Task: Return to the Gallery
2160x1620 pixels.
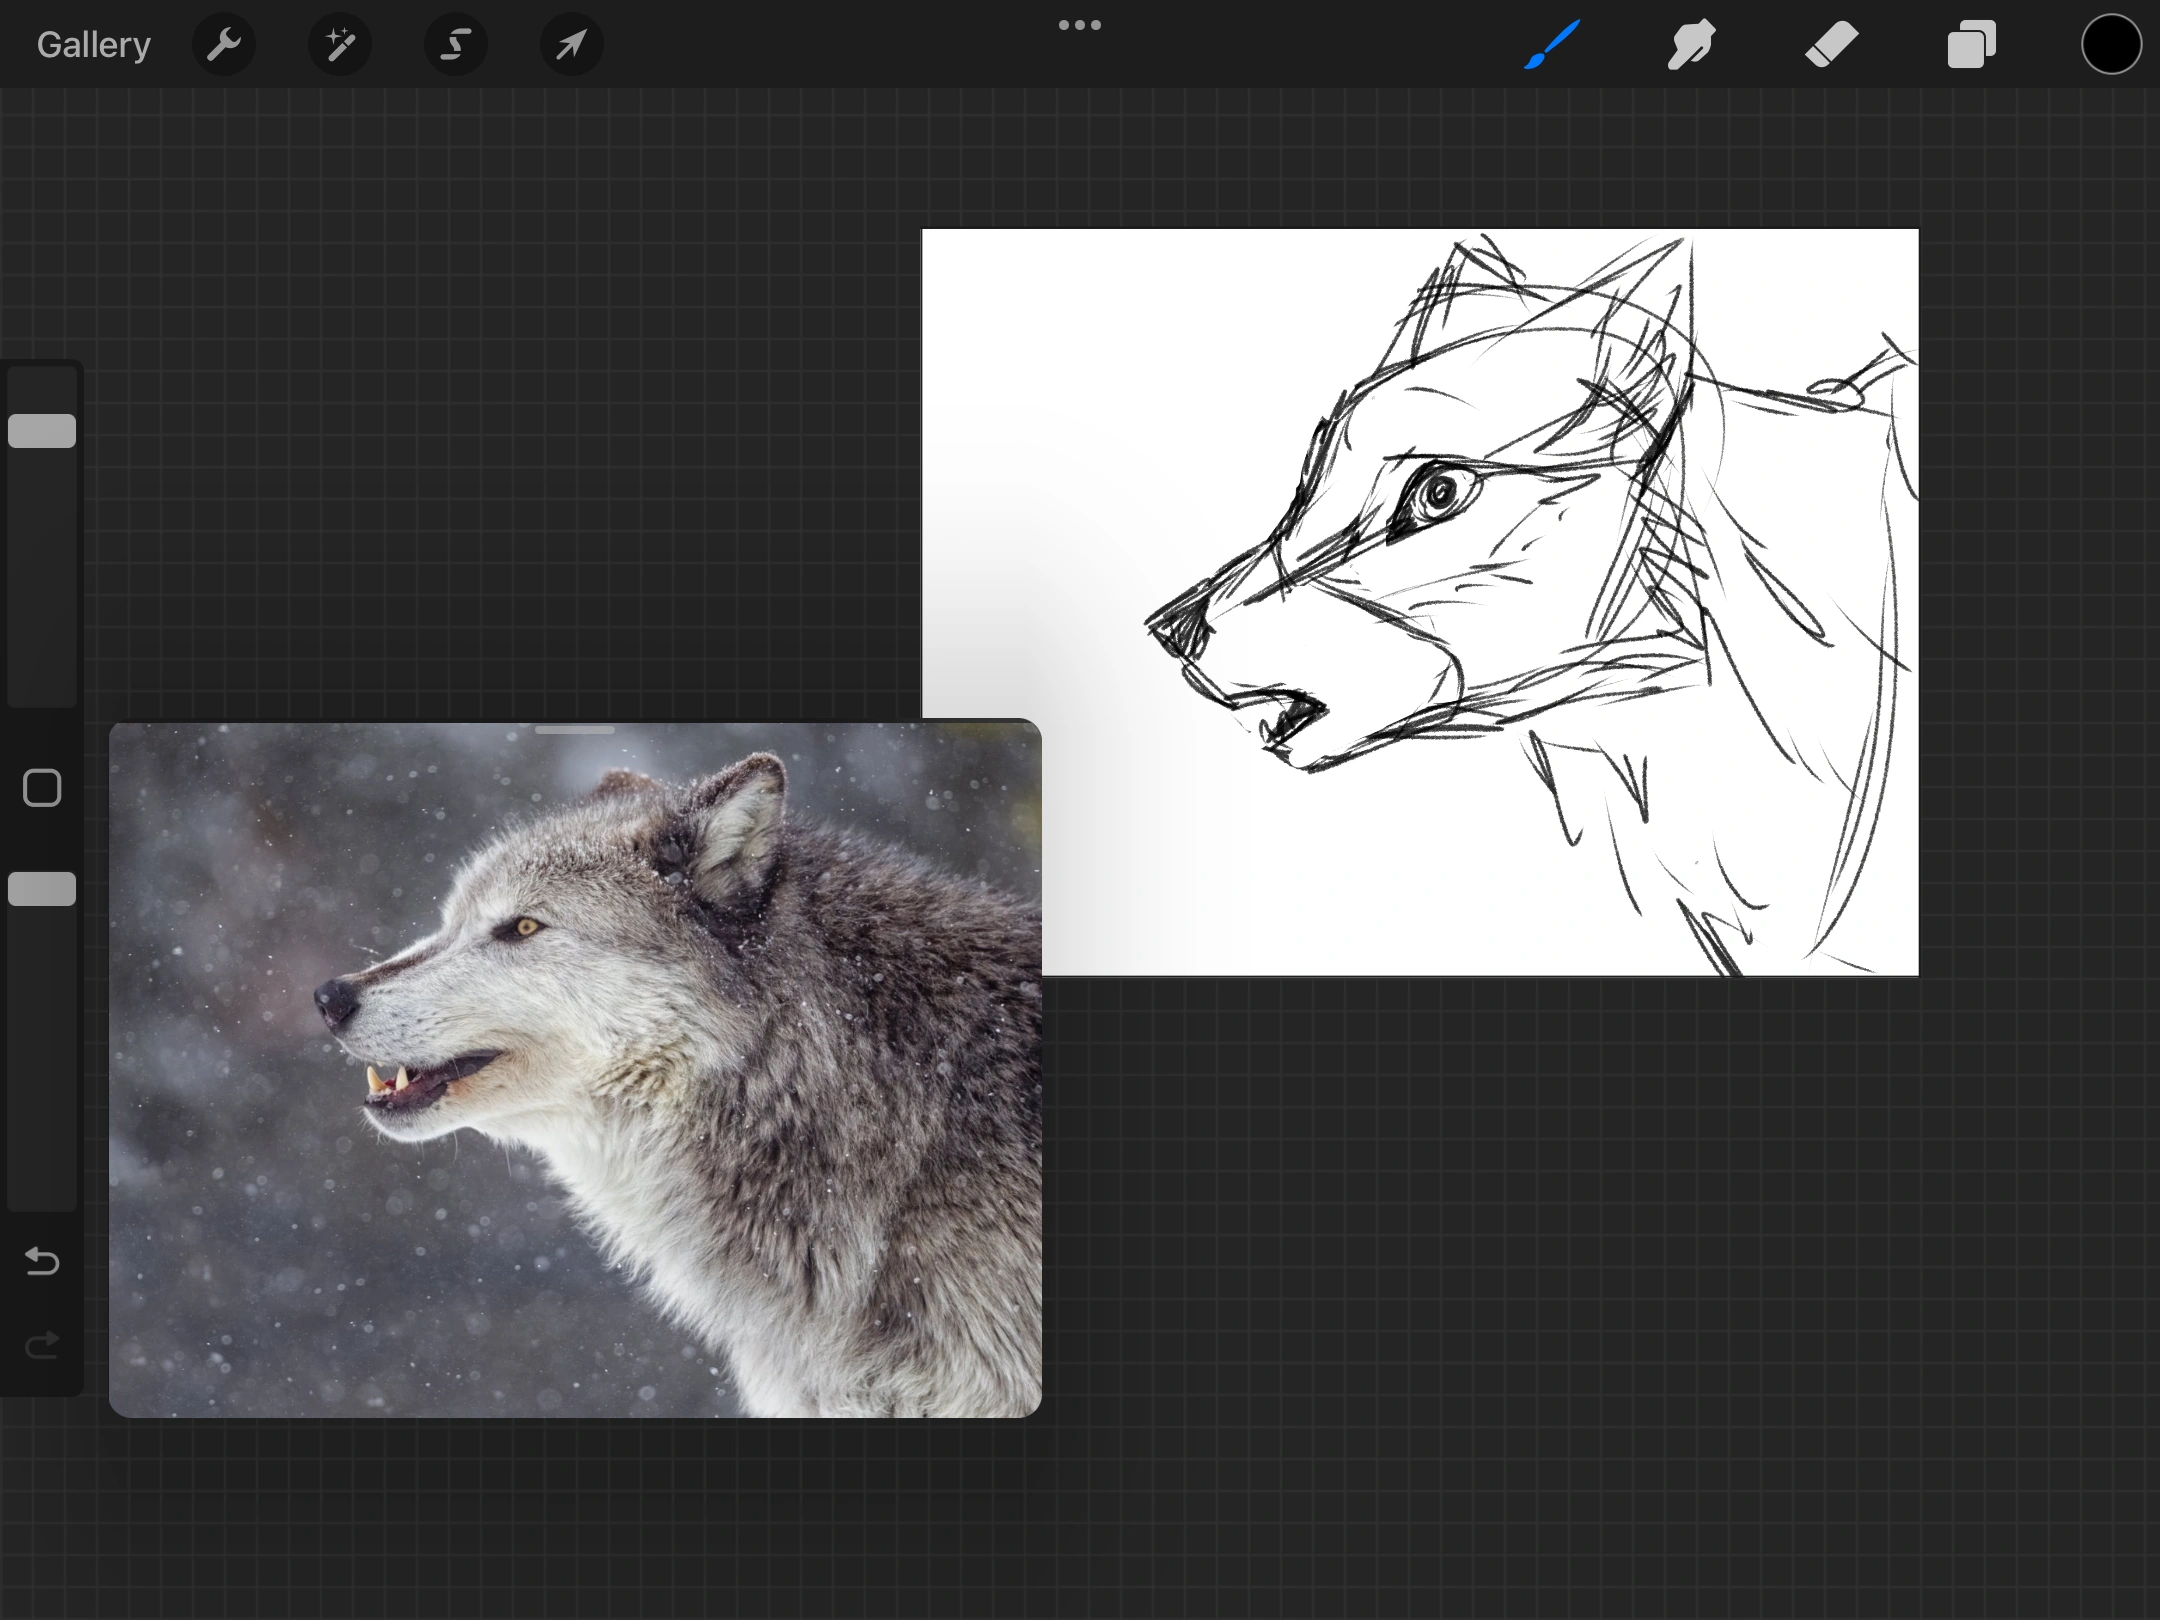Action: coord(94,45)
